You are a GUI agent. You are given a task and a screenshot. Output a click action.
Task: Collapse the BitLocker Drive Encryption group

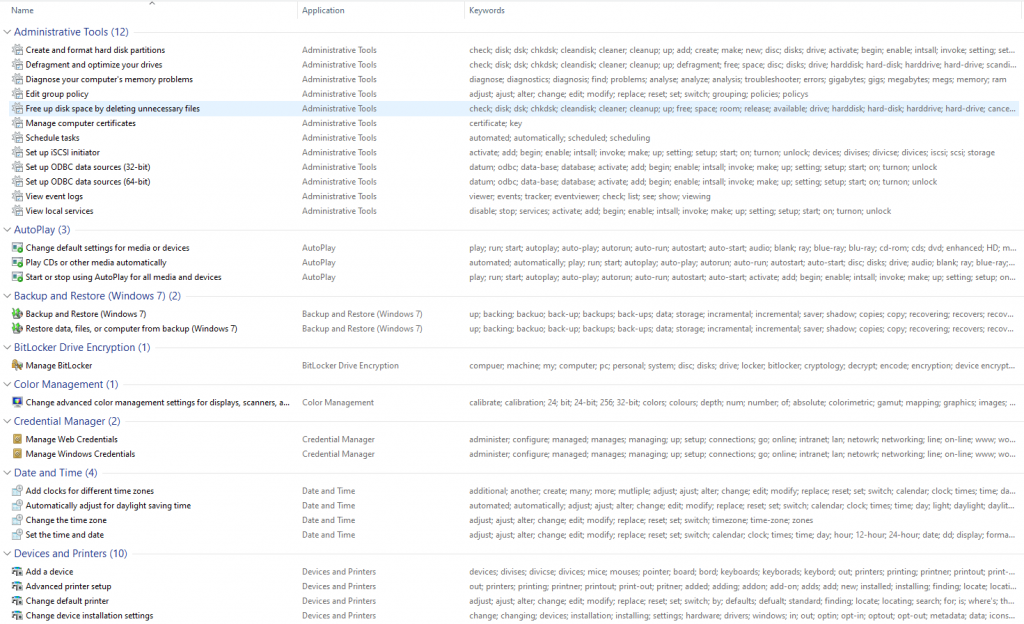pyautogui.click(x=7, y=347)
